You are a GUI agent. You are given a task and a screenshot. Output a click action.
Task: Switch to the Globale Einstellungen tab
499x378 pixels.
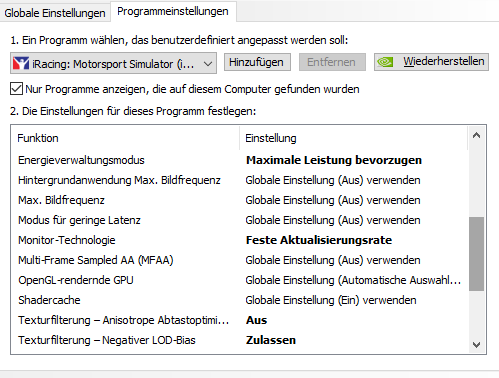point(55,13)
